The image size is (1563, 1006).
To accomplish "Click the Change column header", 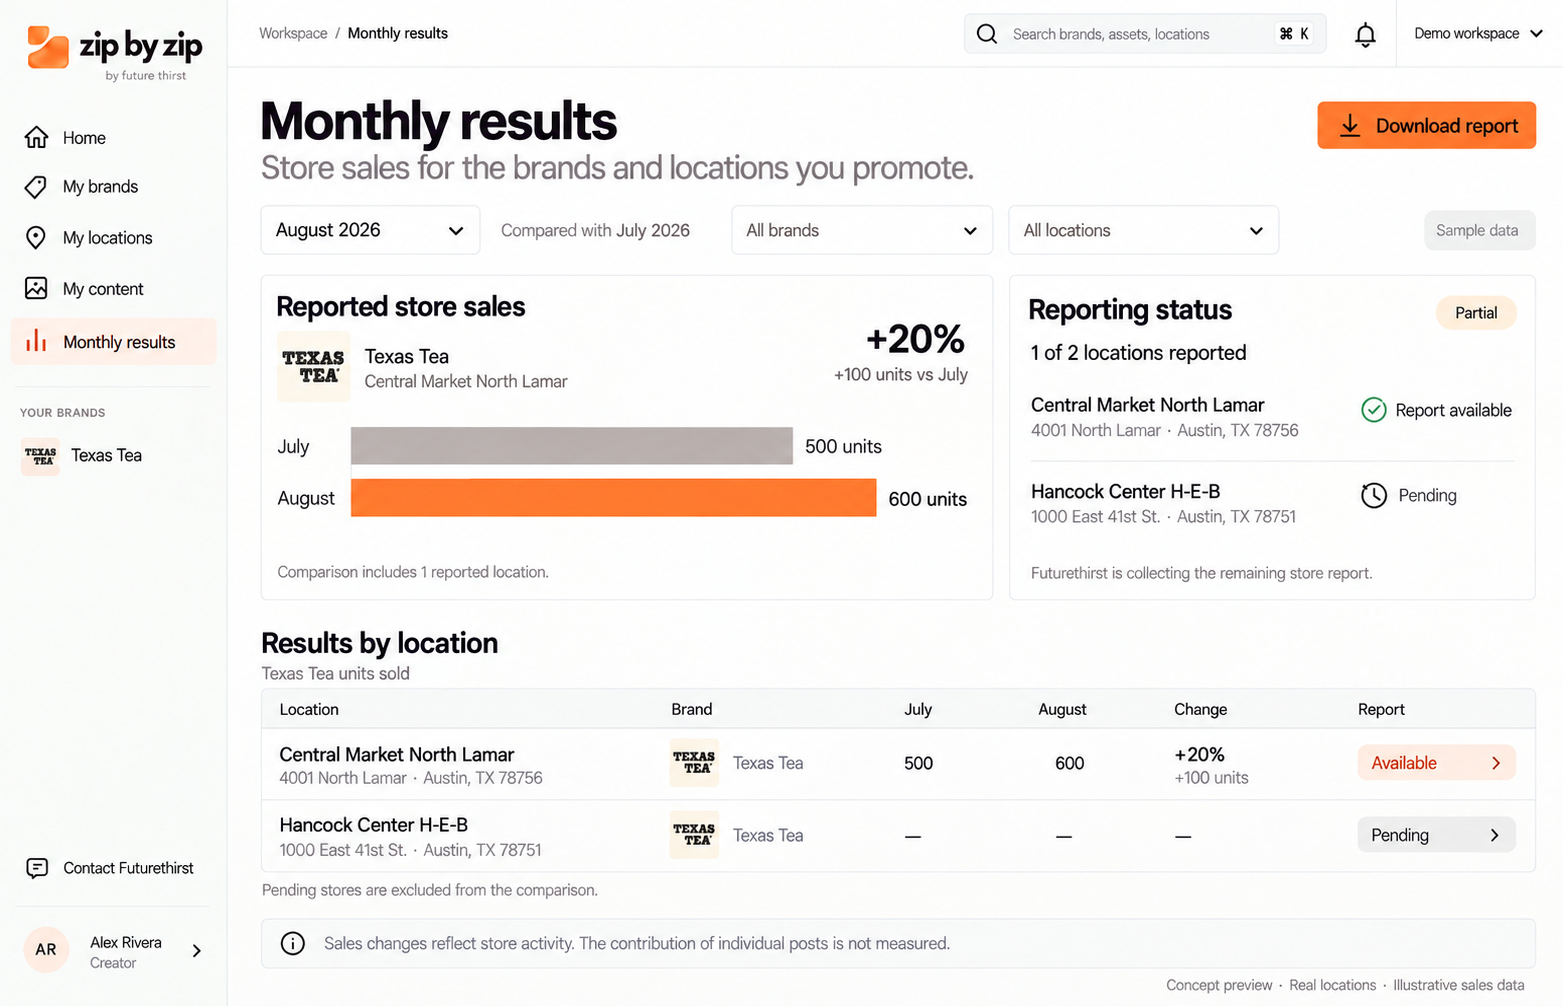I will click(x=1200, y=709).
